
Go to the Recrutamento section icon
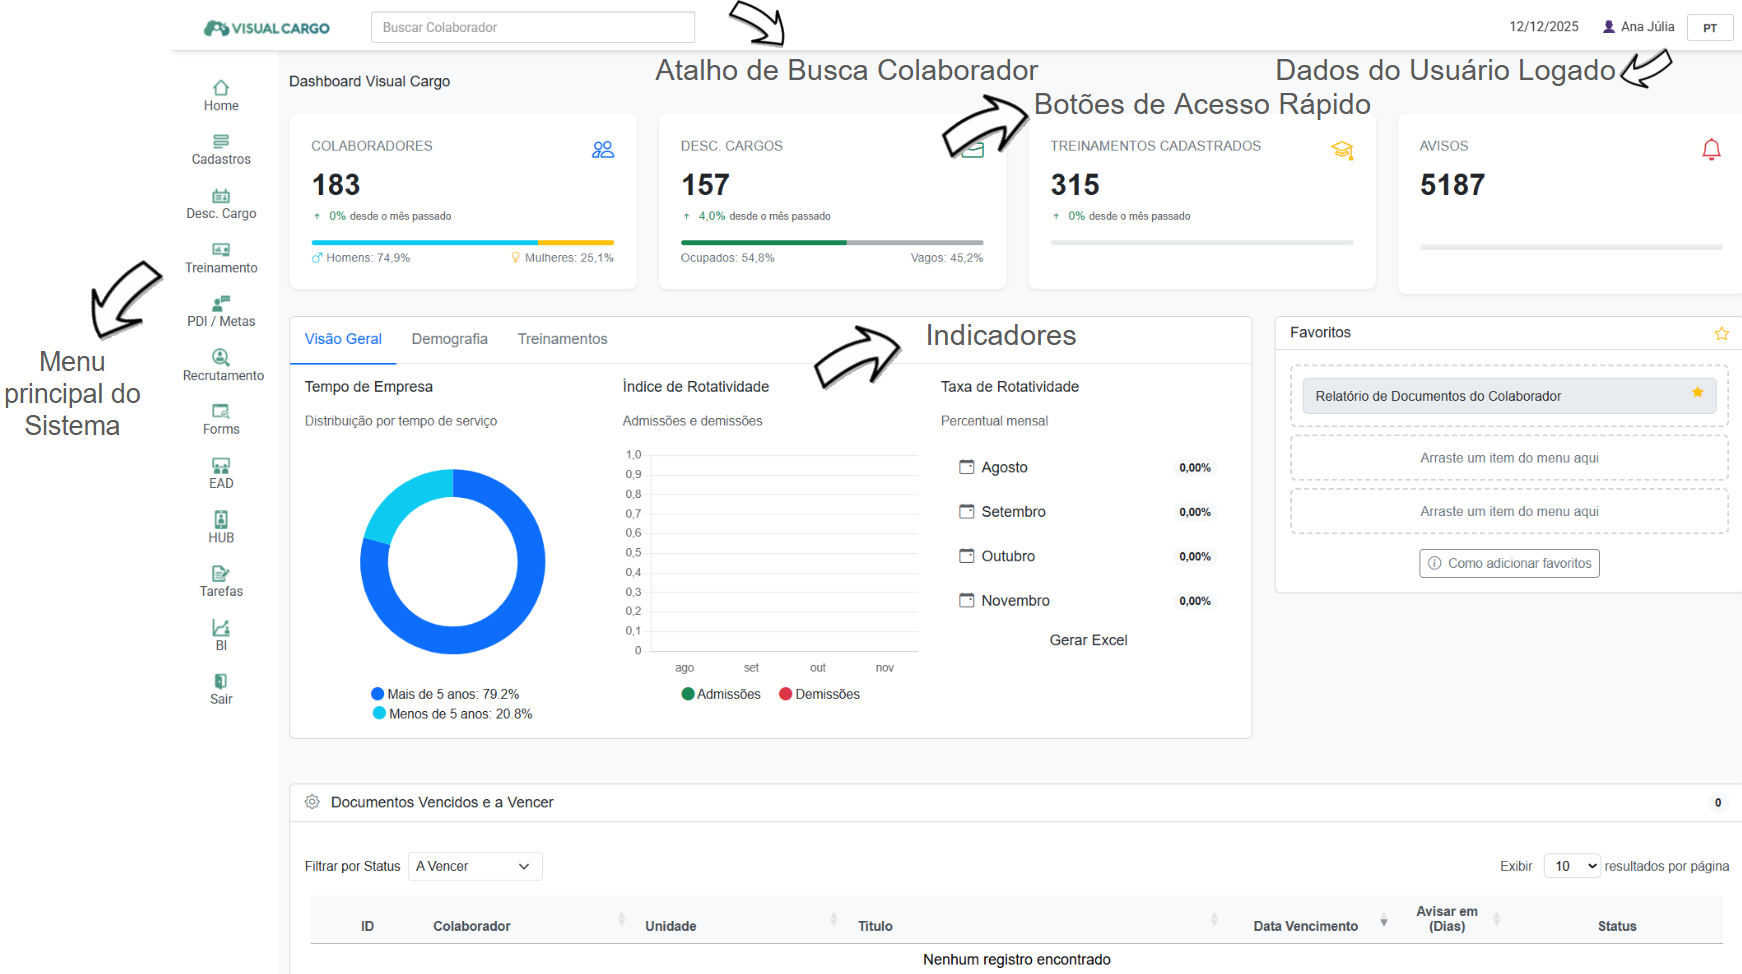(x=221, y=358)
